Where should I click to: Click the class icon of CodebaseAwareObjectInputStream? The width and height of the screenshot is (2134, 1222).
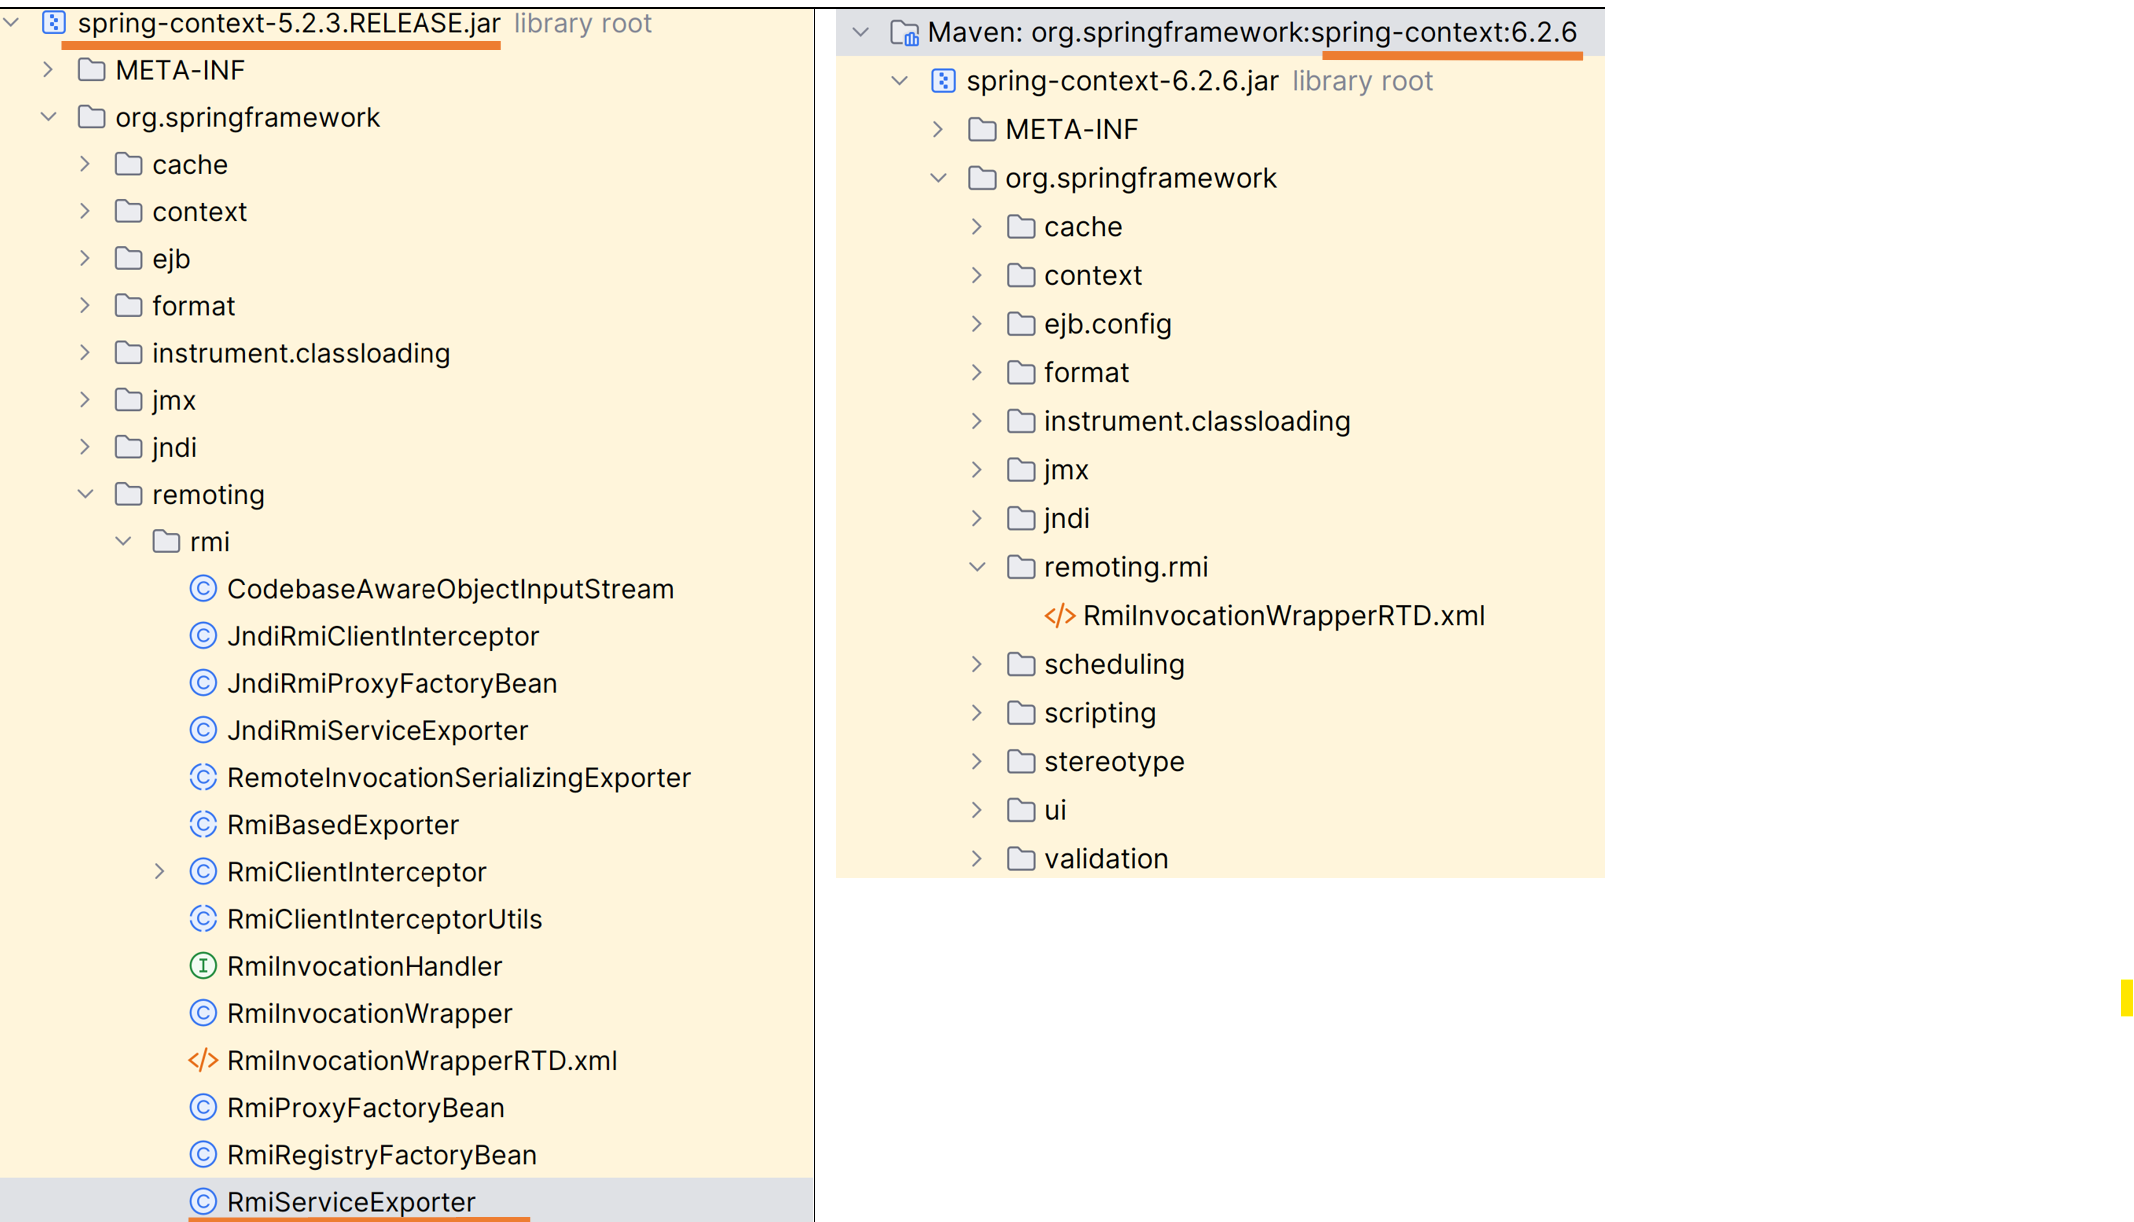203,589
